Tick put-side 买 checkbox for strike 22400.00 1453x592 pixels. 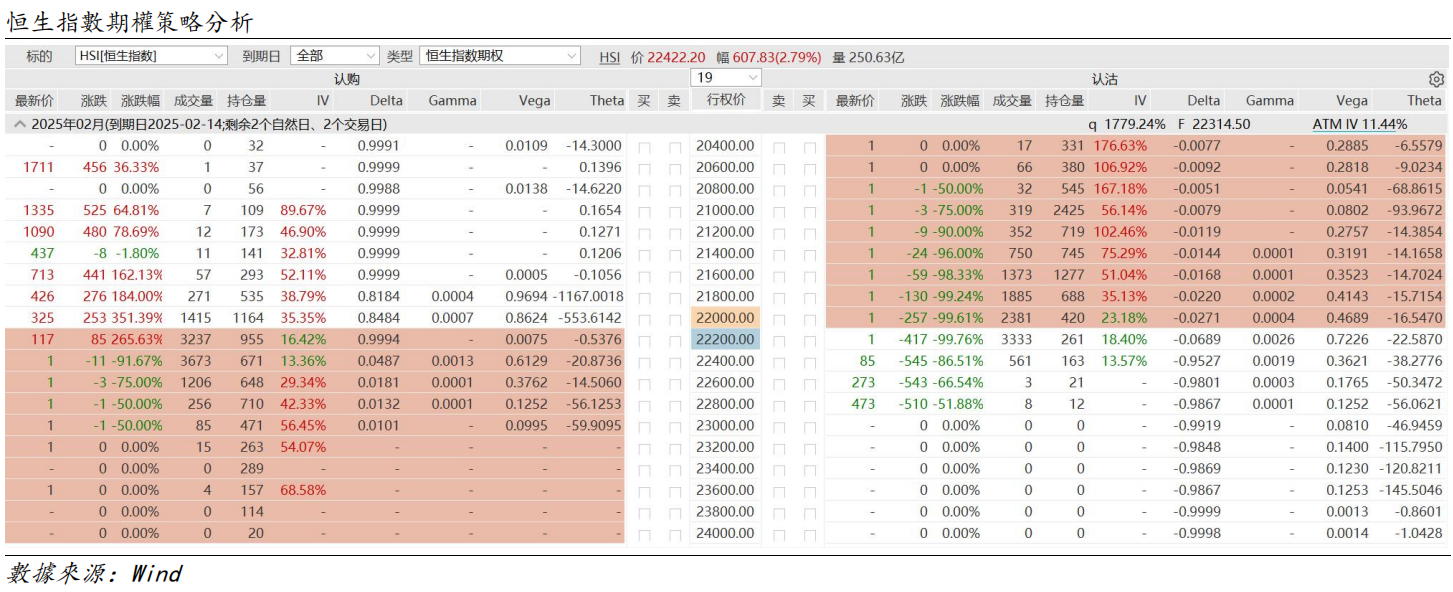809,362
